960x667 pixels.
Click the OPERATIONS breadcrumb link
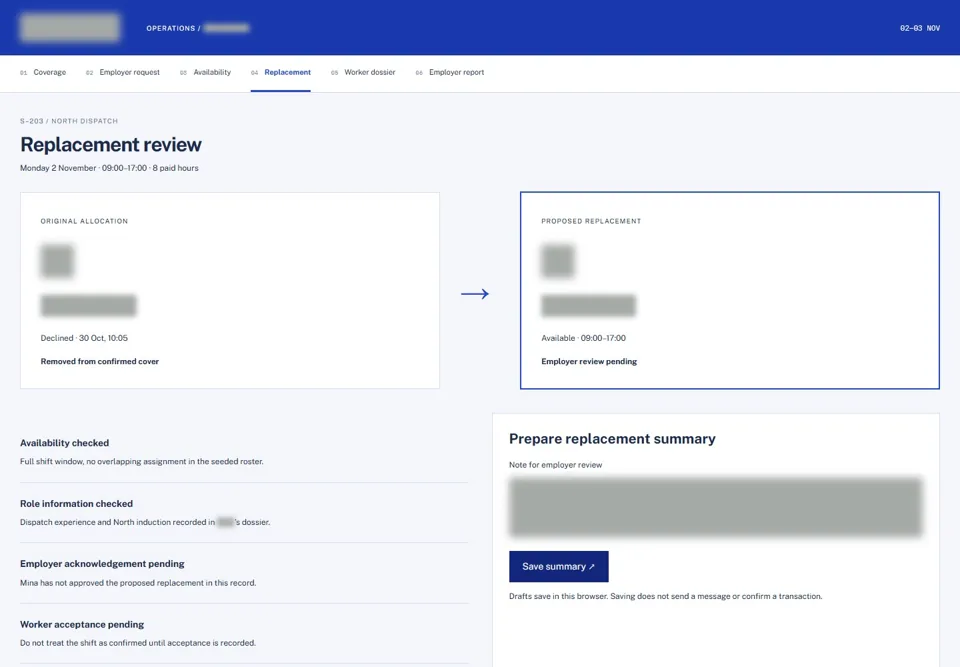[170, 28]
